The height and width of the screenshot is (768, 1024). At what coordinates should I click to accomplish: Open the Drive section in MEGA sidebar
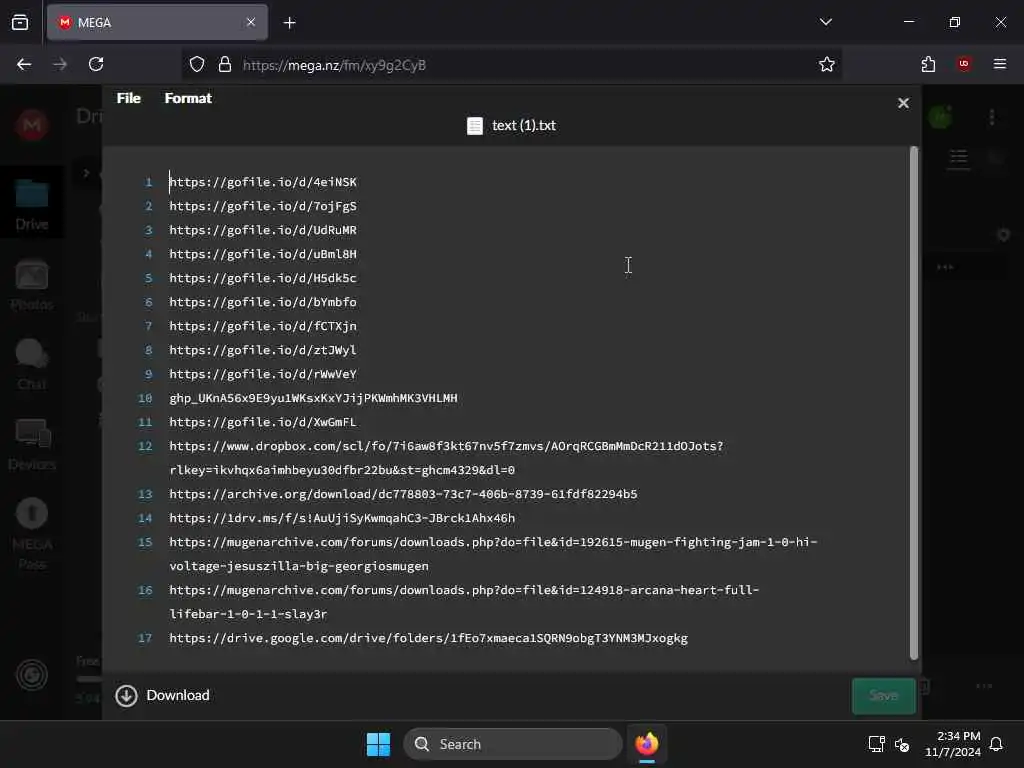32,204
